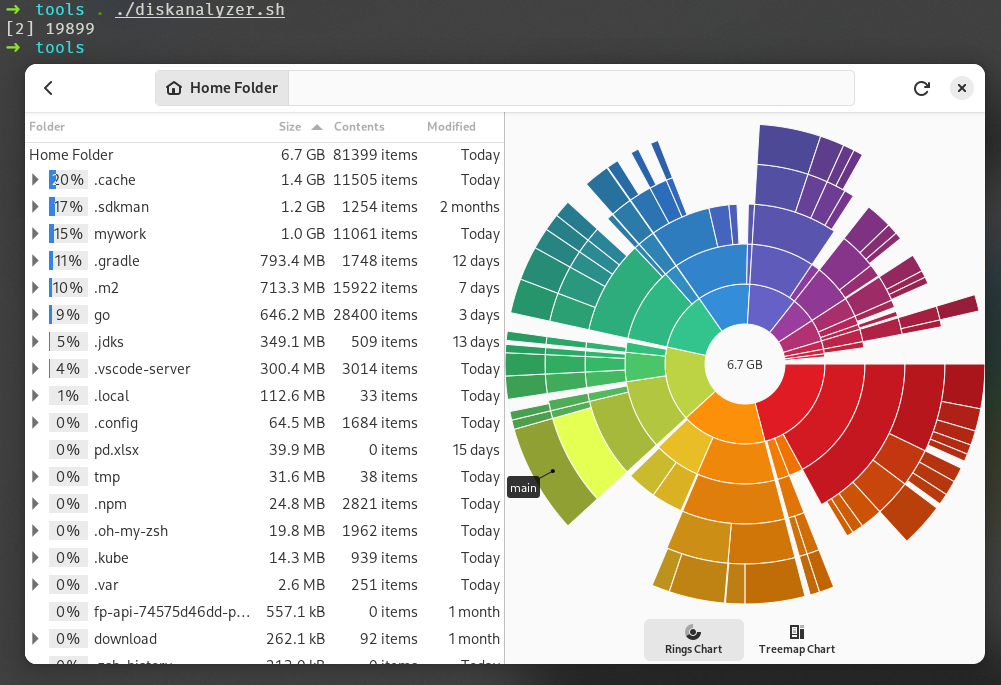
Task: Expand the .npm folder
Action: [x=35, y=504]
